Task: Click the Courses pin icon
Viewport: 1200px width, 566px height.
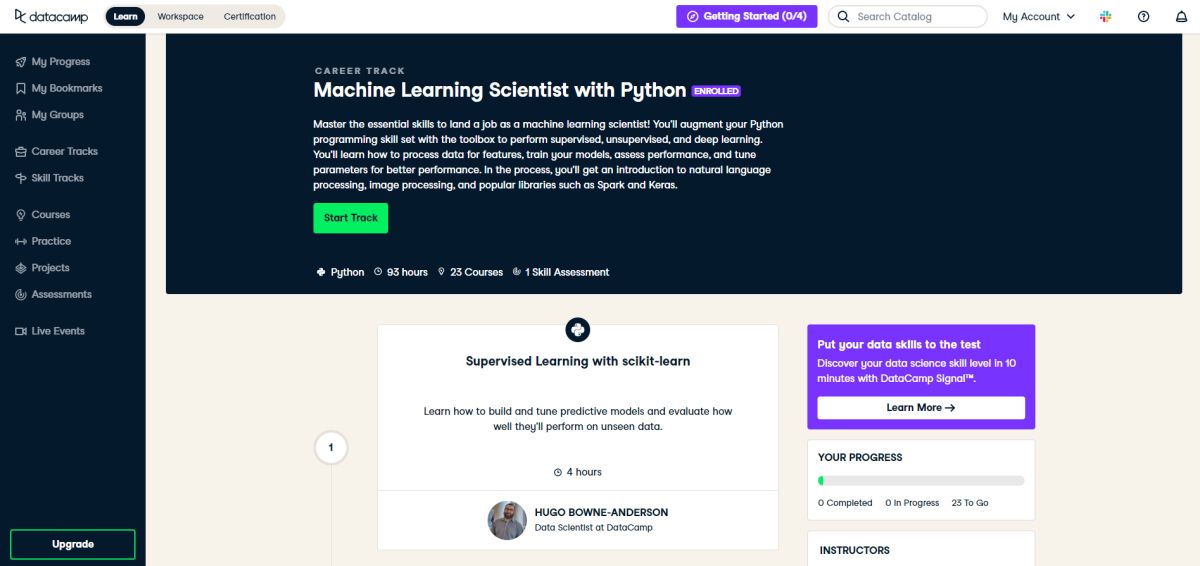Action: coord(21,215)
